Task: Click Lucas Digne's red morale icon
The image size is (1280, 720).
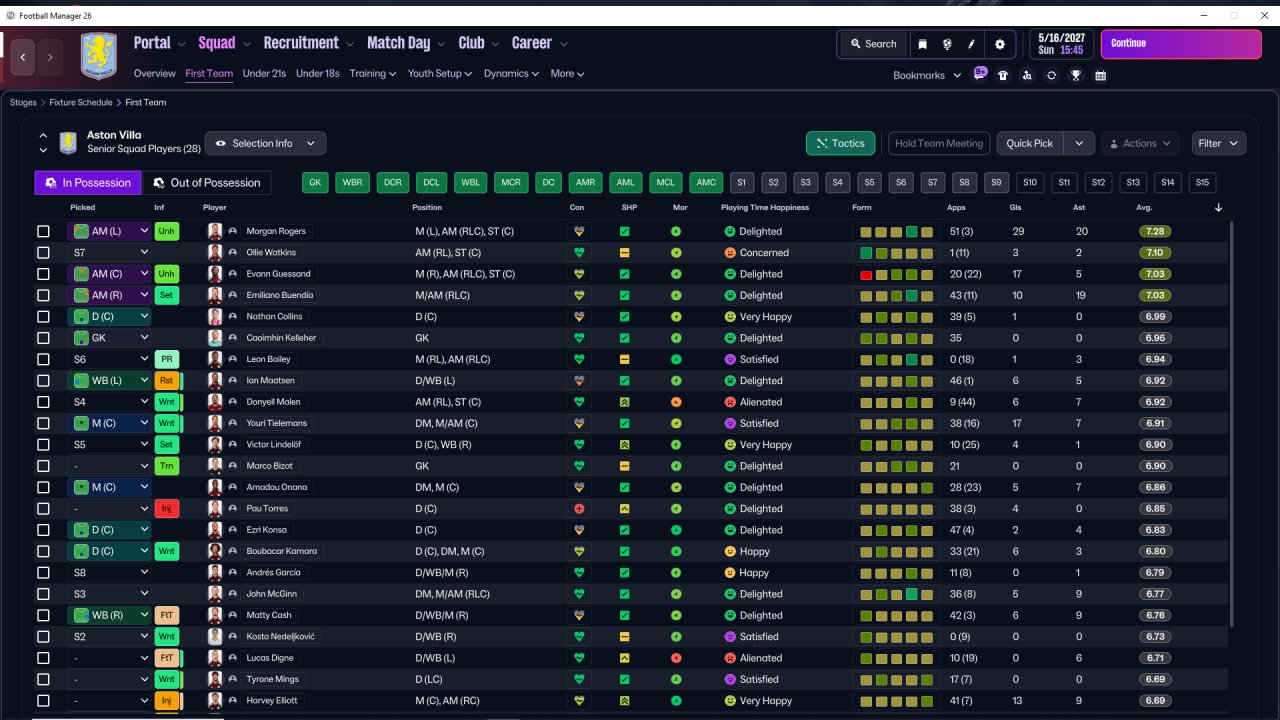Action: (x=676, y=658)
